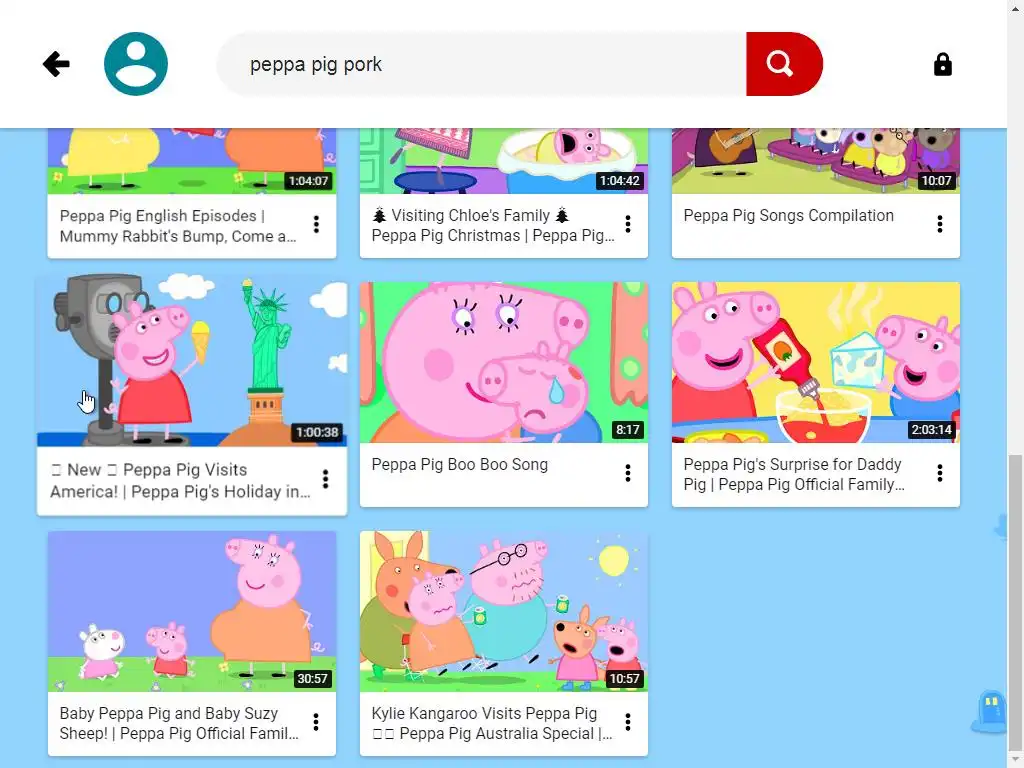The height and width of the screenshot is (768, 1024).
Task: Play the 10:07 Songs Compilation thumbnail
Action: click(x=816, y=161)
